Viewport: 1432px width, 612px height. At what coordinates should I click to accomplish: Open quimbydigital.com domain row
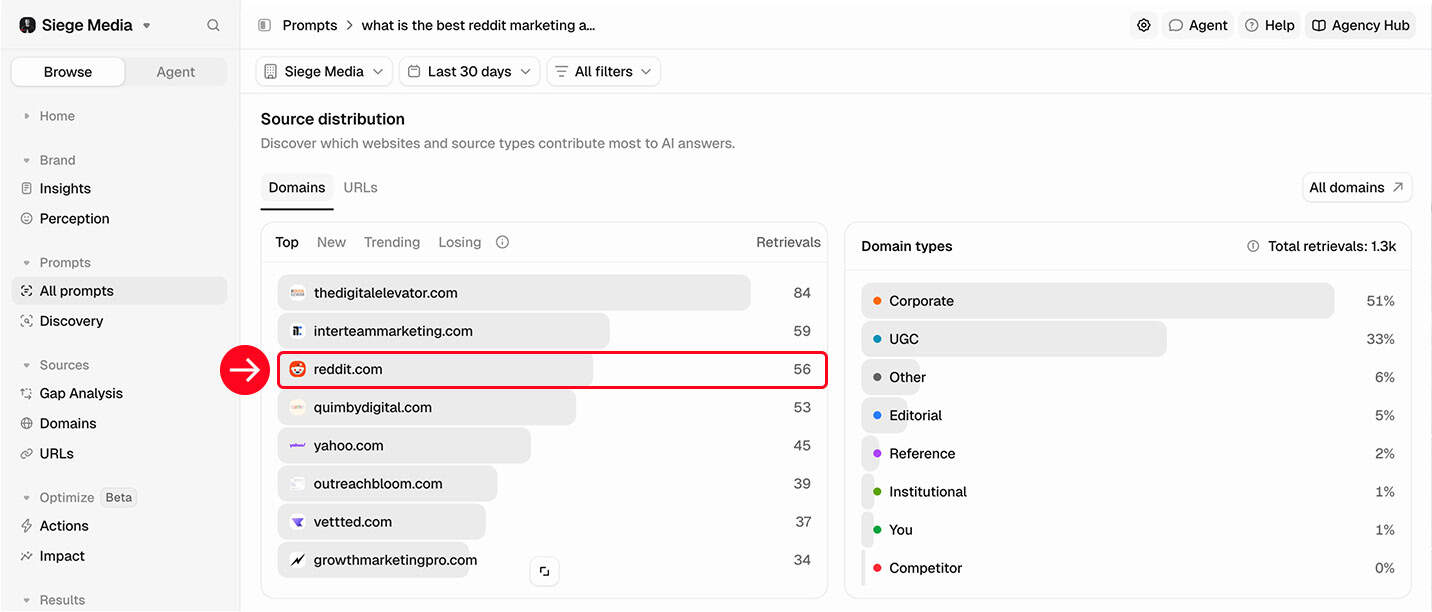[544, 407]
